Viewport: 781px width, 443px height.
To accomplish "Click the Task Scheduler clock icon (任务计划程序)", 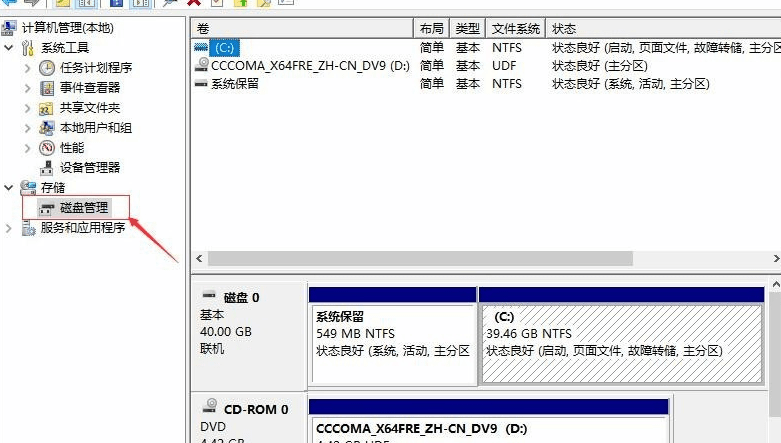I will tap(46, 68).
